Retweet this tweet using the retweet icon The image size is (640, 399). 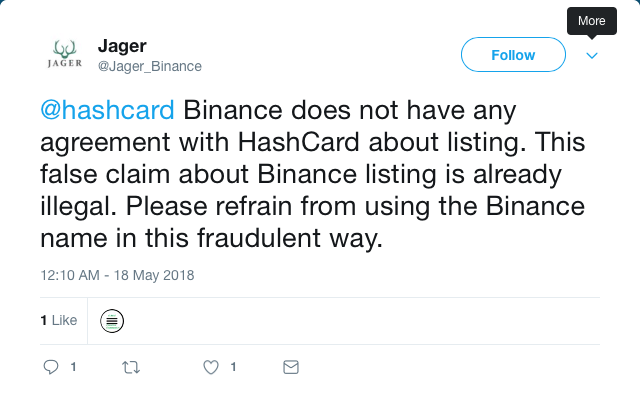[x=131, y=367]
